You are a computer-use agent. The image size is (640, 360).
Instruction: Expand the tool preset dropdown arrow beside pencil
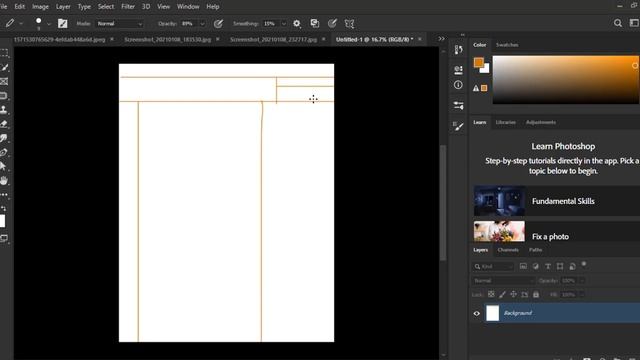click(21, 24)
